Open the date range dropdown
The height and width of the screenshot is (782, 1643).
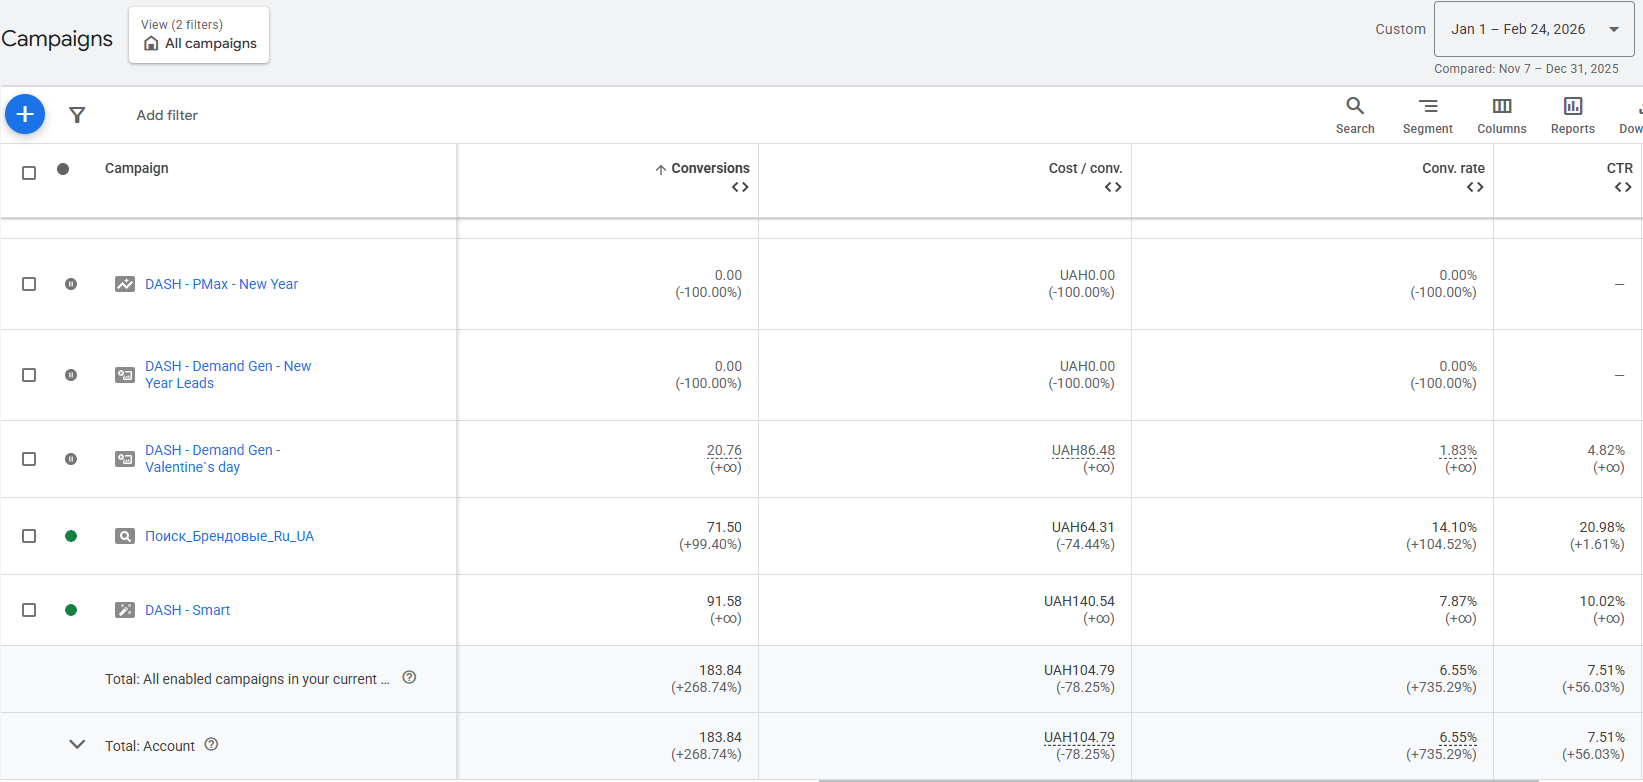[1533, 29]
